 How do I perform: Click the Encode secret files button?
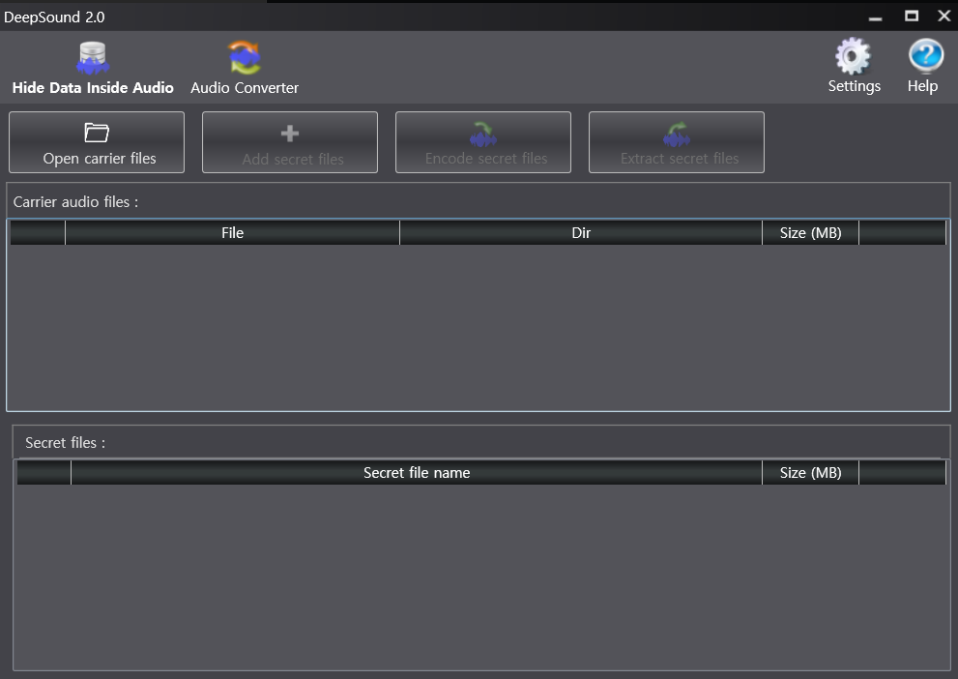click(x=483, y=142)
